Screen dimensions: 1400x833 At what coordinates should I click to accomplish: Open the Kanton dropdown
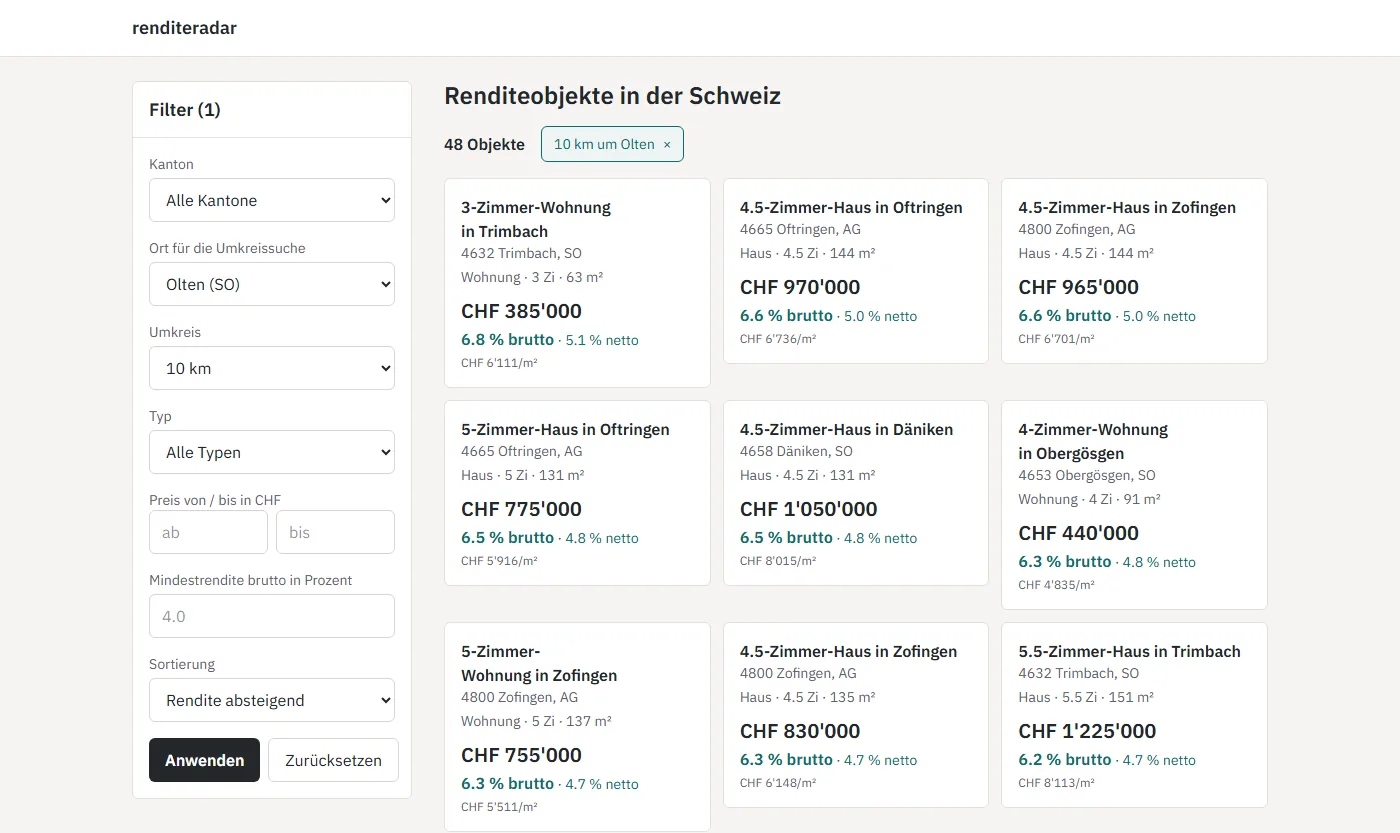tap(272, 200)
